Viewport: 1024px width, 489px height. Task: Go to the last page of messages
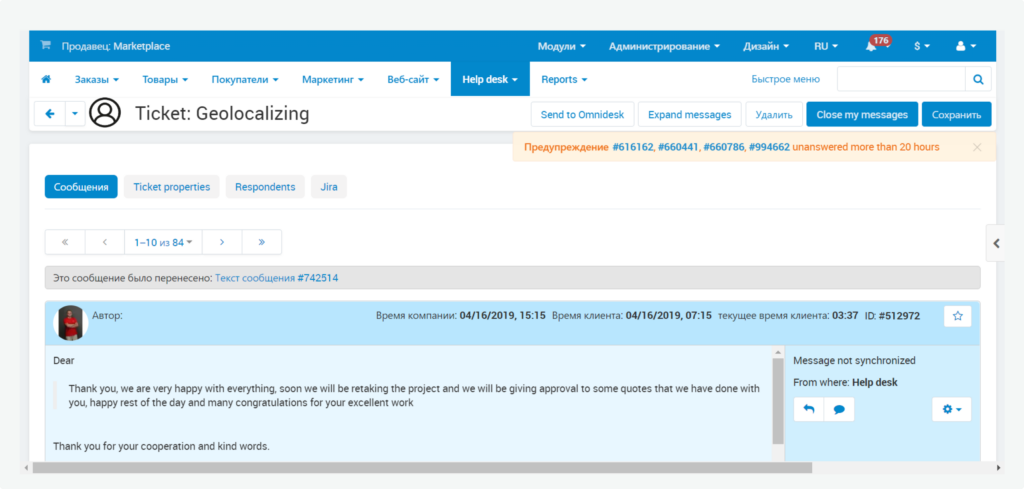pos(261,242)
